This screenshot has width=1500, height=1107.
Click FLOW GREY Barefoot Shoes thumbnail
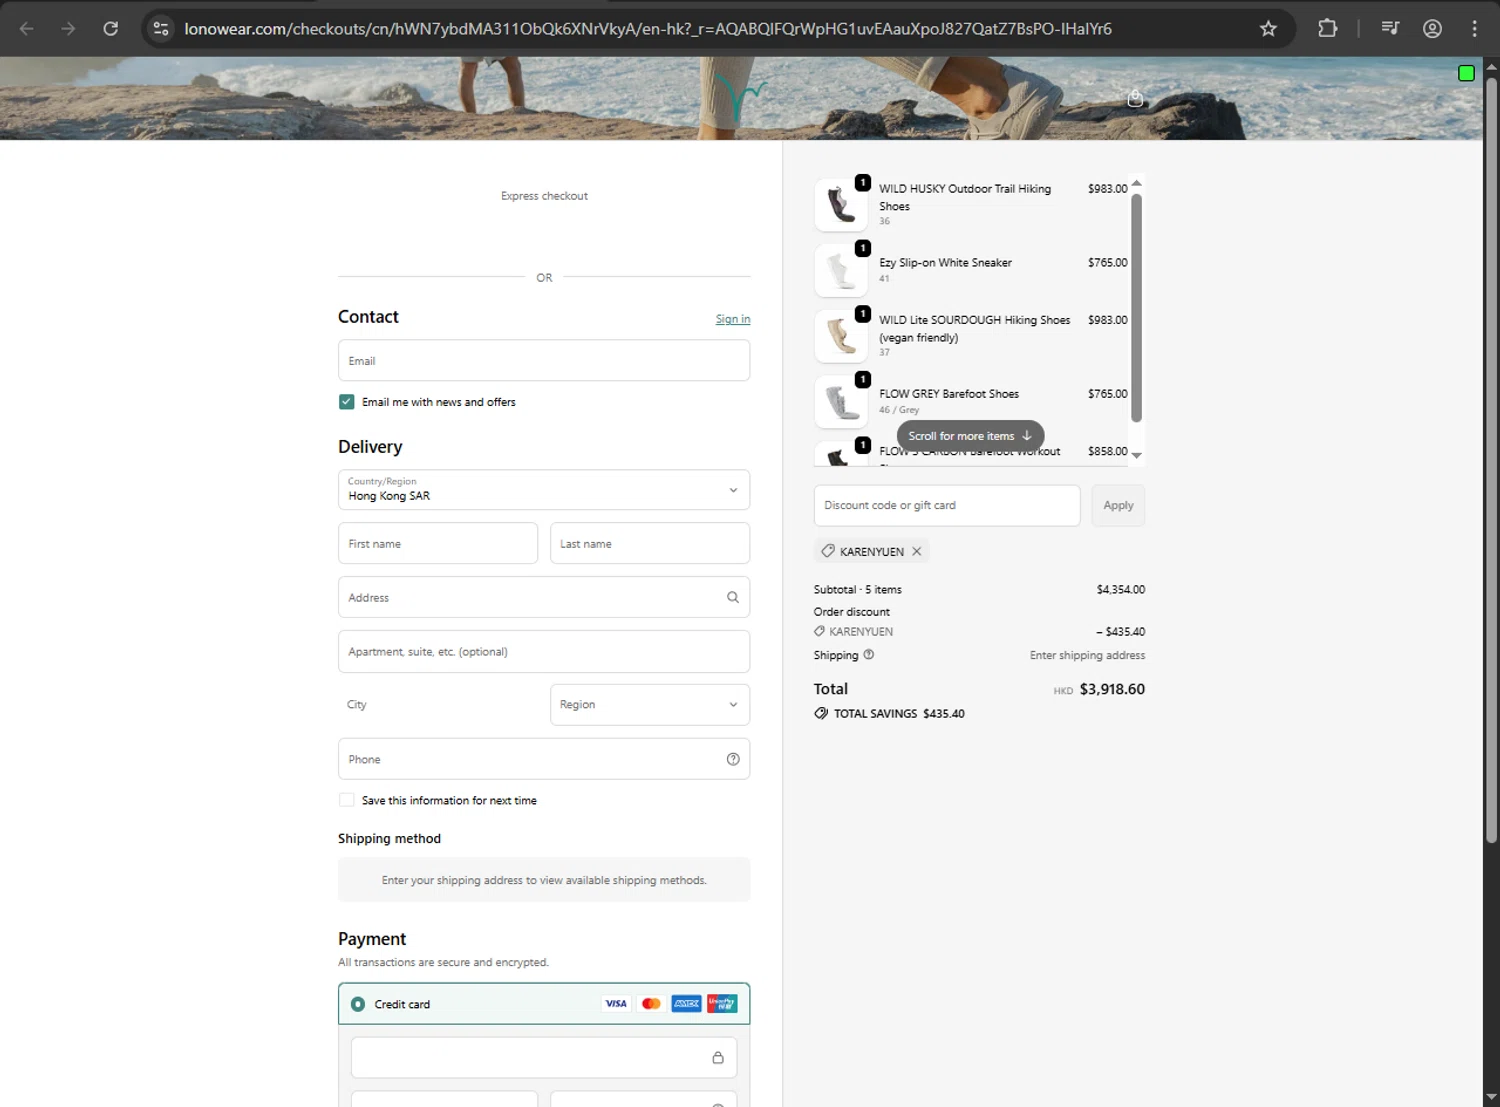pos(841,402)
